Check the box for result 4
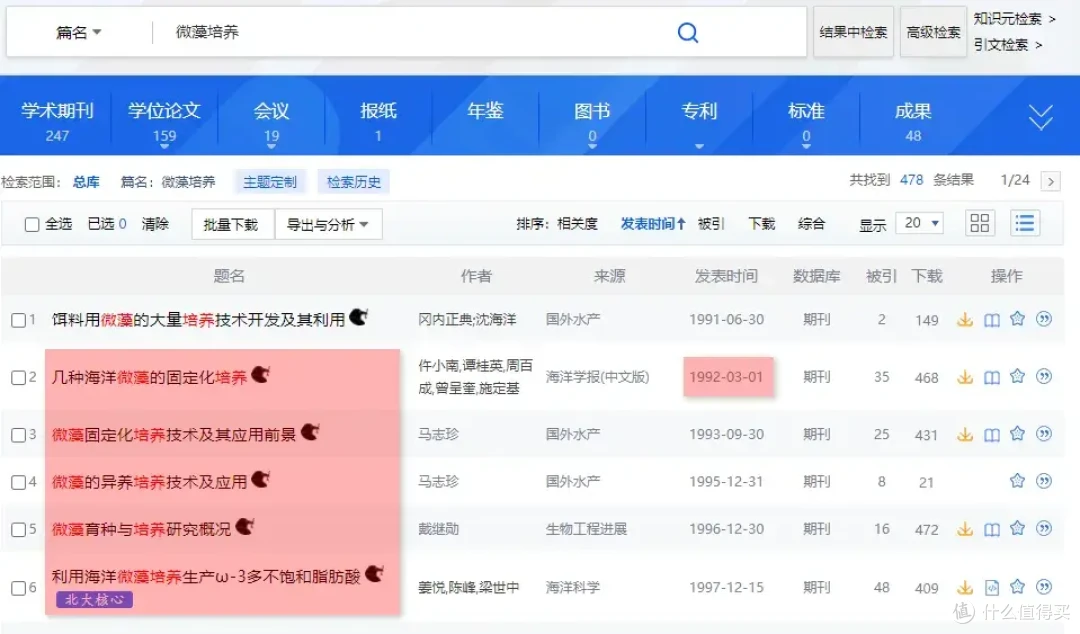Viewport: 1080px width, 634px height. [x=19, y=482]
